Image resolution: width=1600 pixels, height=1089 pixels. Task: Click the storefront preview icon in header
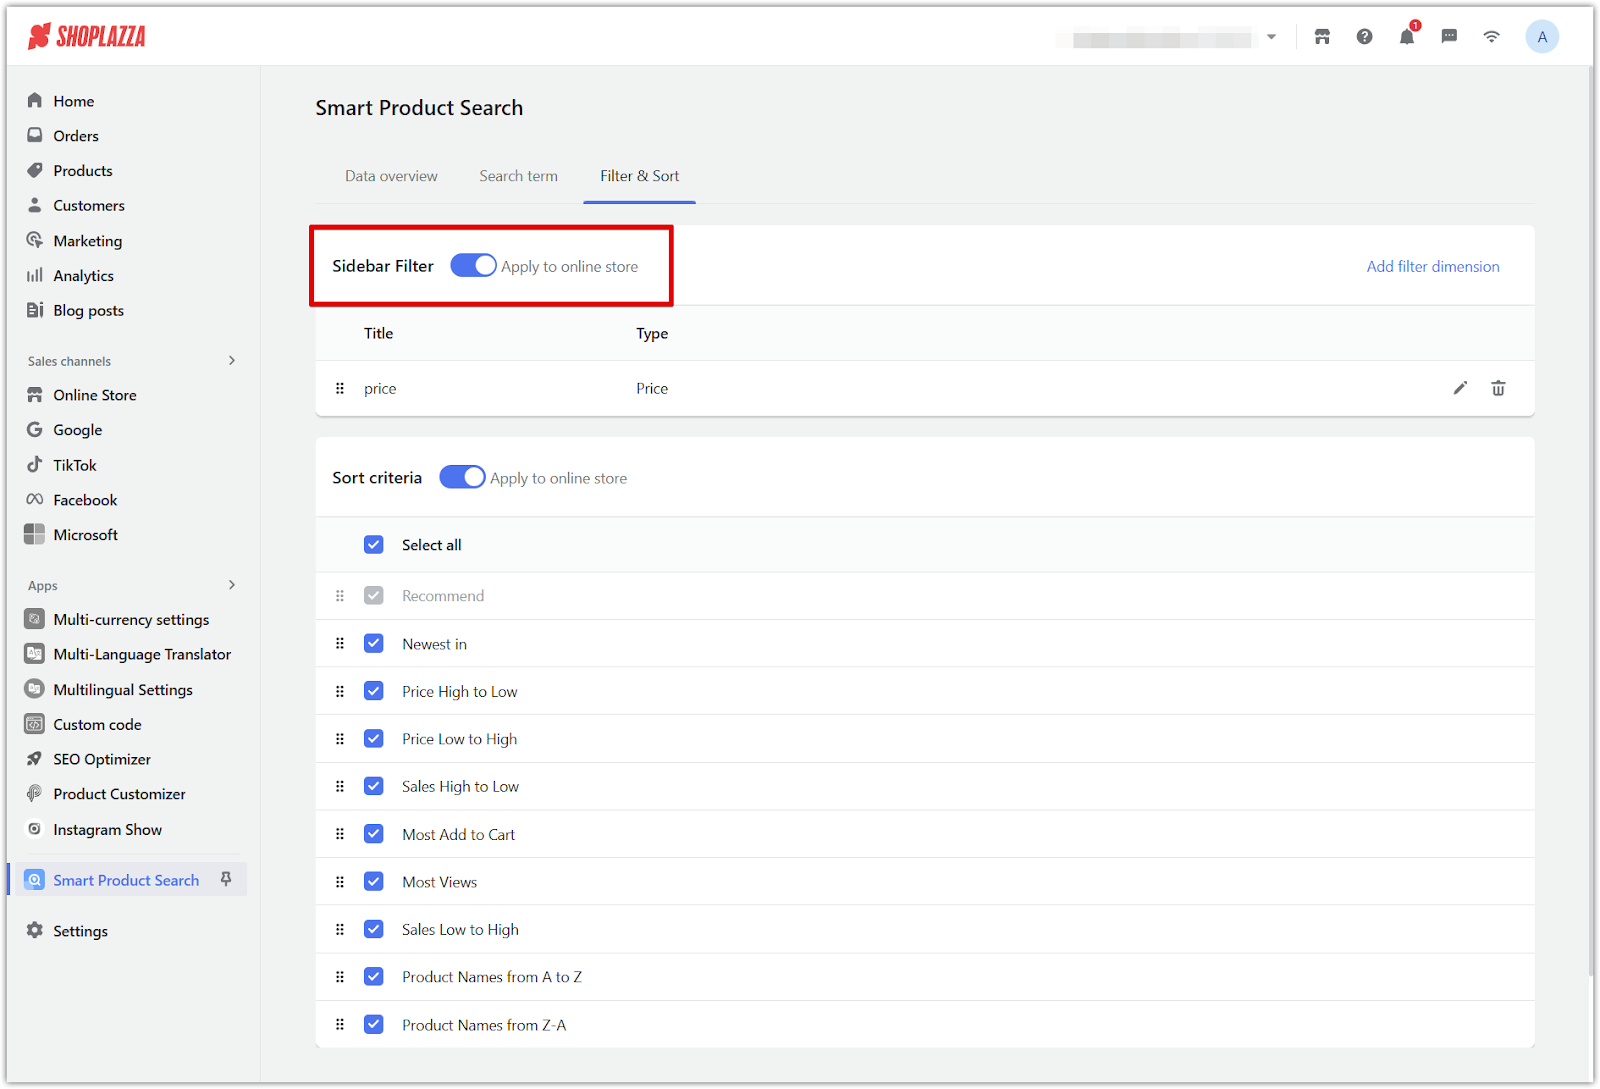coord(1322,37)
